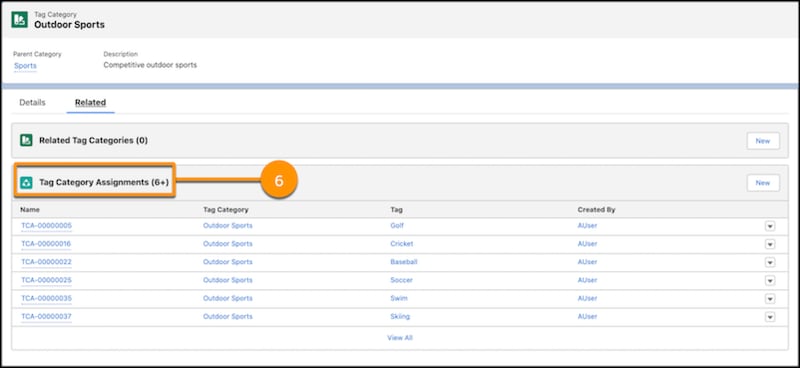
Task: Open Tag Category Assignments (6+) list
Action: (x=104, y=182)
